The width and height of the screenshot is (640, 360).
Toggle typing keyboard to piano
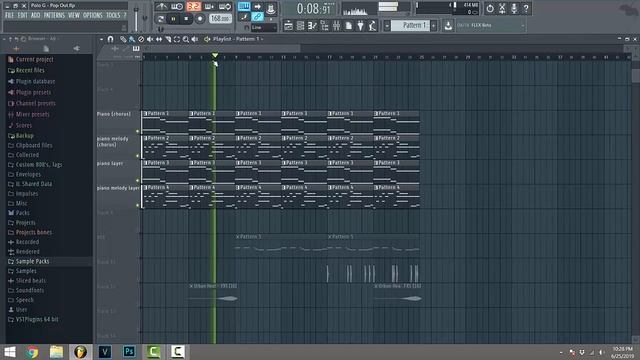(x=244, y=7)
